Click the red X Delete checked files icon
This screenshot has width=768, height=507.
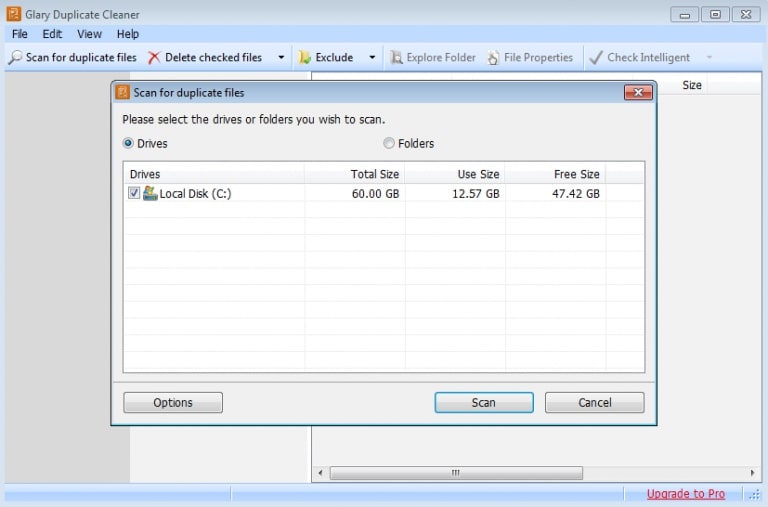click(154, 58)
